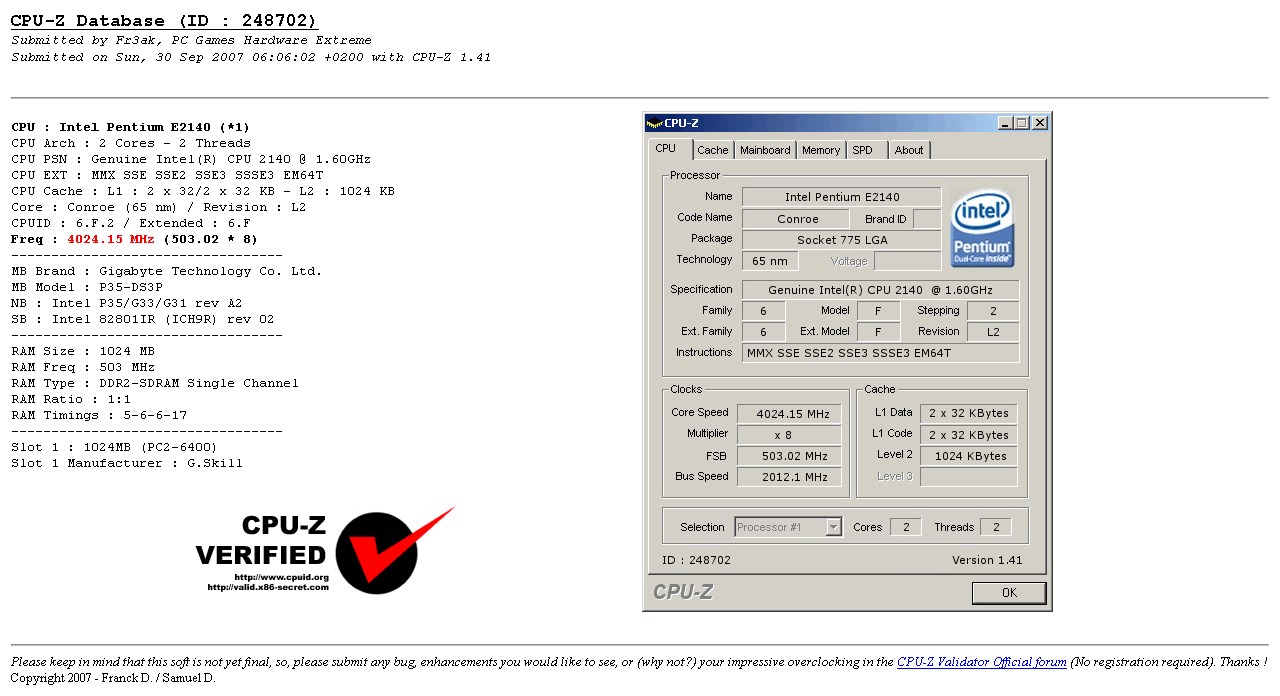Click the Bus Speed value 2012.1 MHz

tap(789, 477)
